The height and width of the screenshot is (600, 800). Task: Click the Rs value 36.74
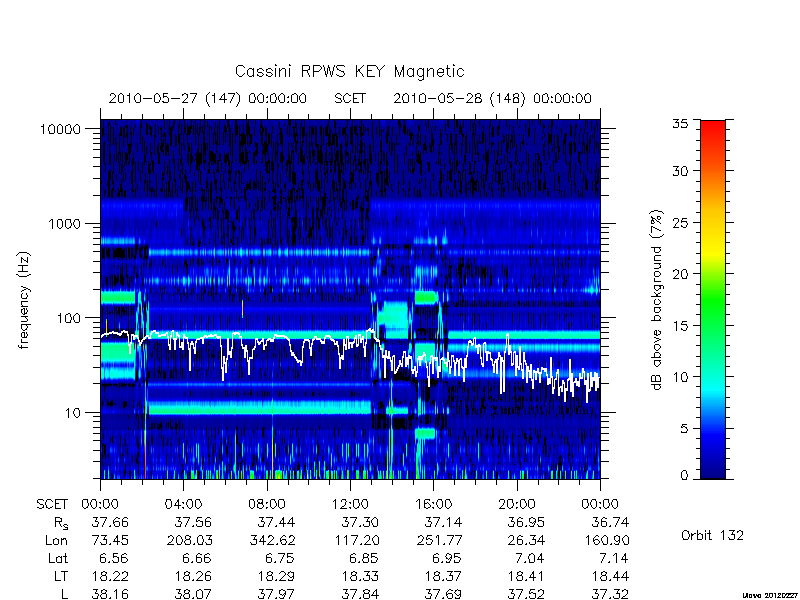[x=610, y=523]
